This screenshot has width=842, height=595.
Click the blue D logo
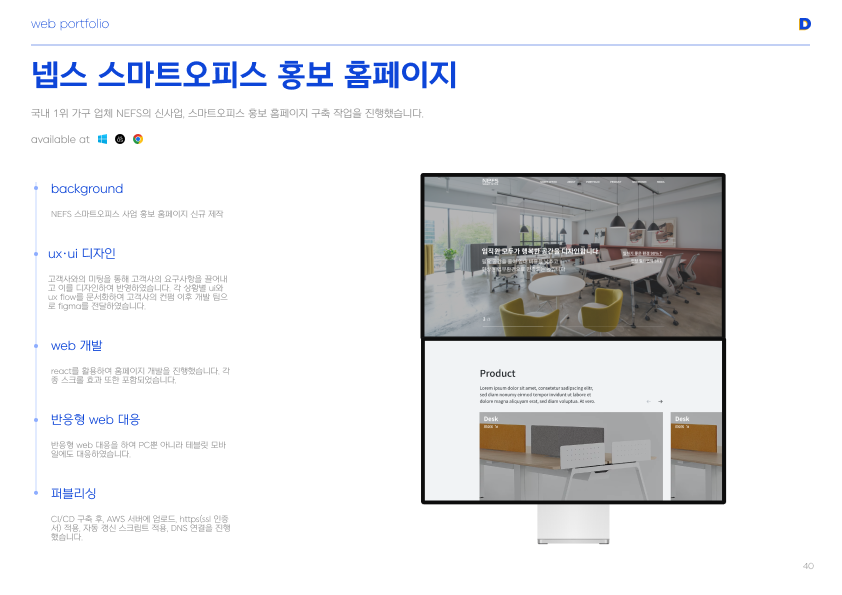[804, 24]
